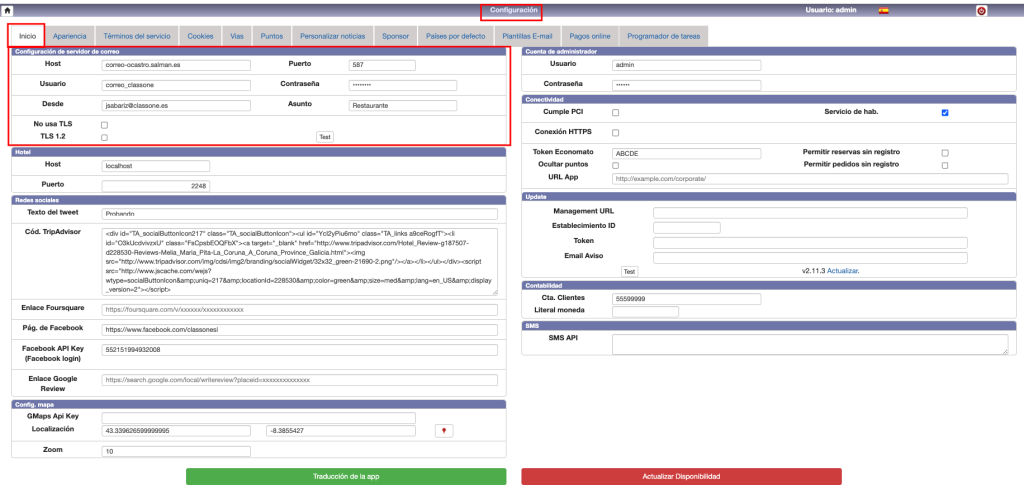Check the Conexión HTTPS option

click(x=616, y=132)
